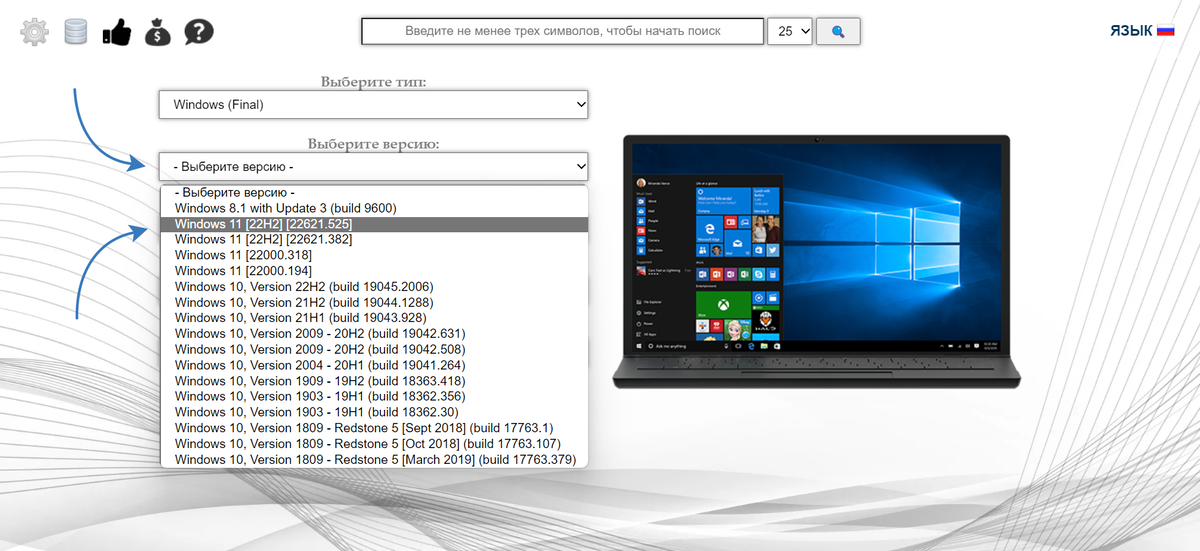Select Windows 10 1809 Redstone 5 [March 2019]
This screenshot has width=1200, height=551.
coord(375,459)
